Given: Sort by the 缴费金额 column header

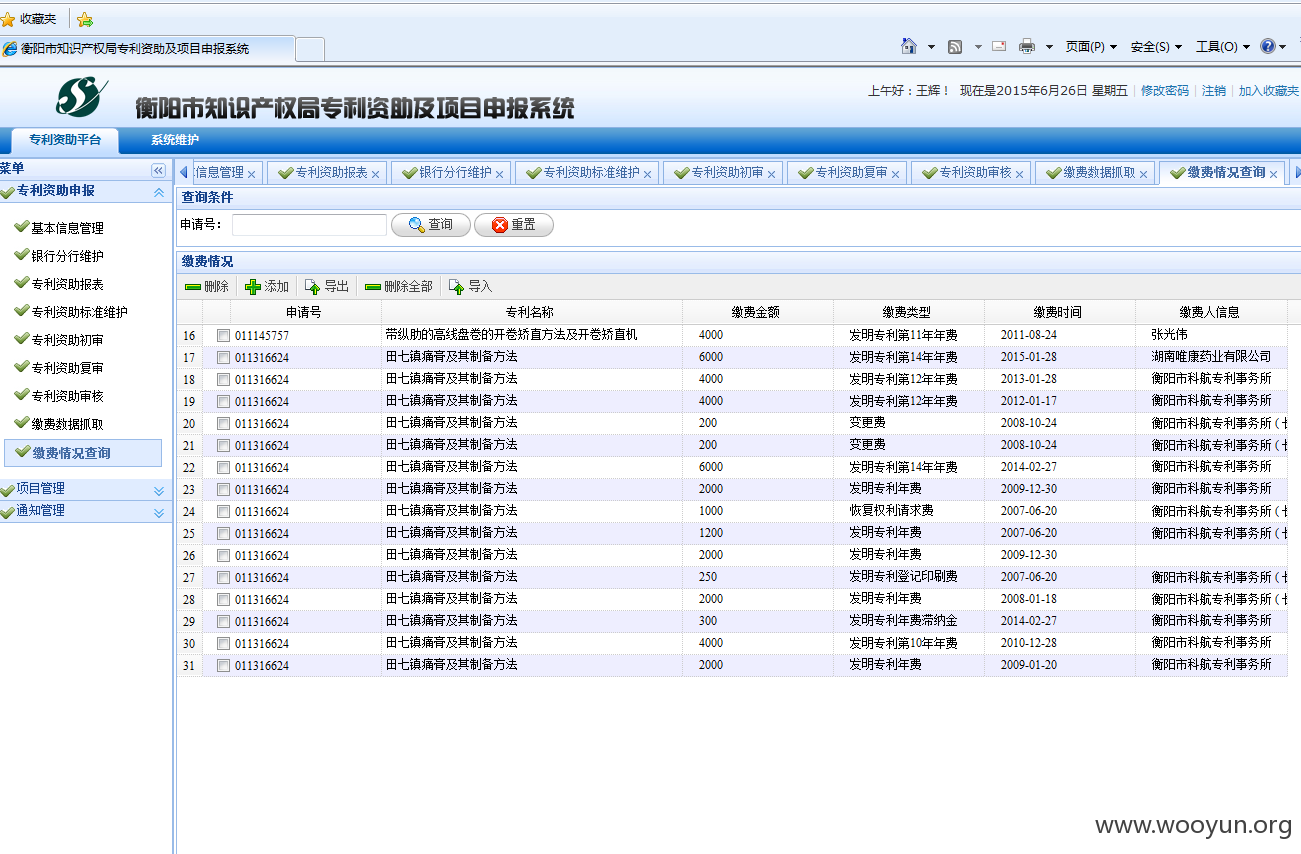Looking at the screenshot, I should coord(757,312).
